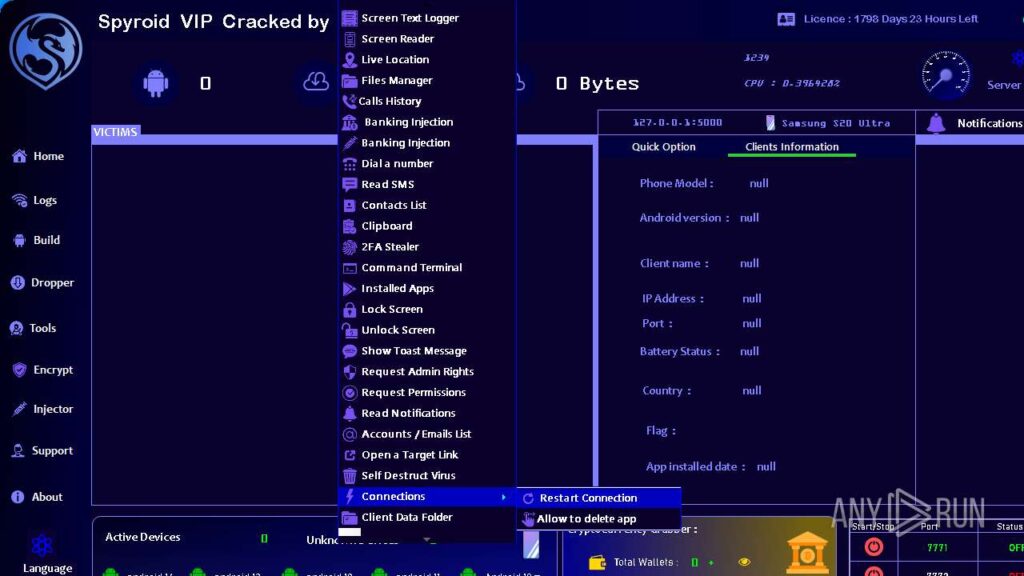Toggle the eye icon beside Total Wallets
Screen dimensions: 1024x576
click(x=744, y=562)
